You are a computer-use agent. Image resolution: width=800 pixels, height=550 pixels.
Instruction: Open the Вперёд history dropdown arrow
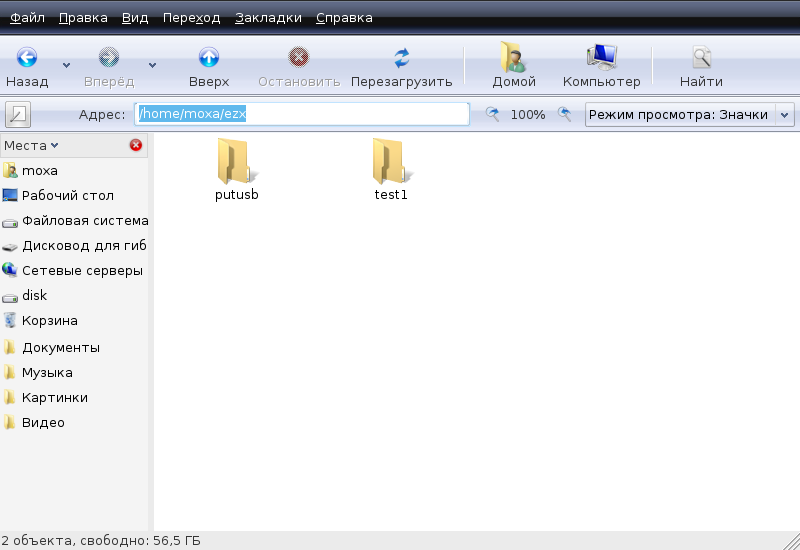click(153, 65)
